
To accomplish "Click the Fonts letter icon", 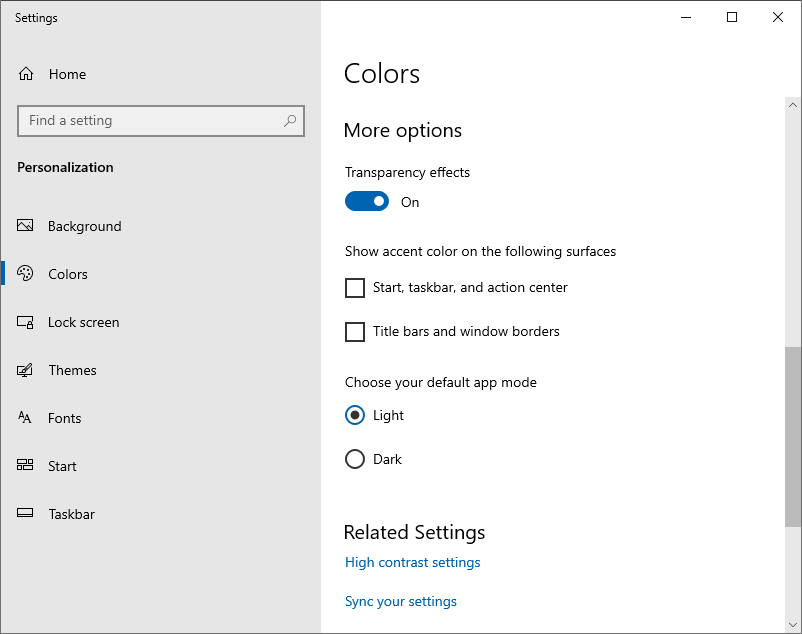I will 25,418.
